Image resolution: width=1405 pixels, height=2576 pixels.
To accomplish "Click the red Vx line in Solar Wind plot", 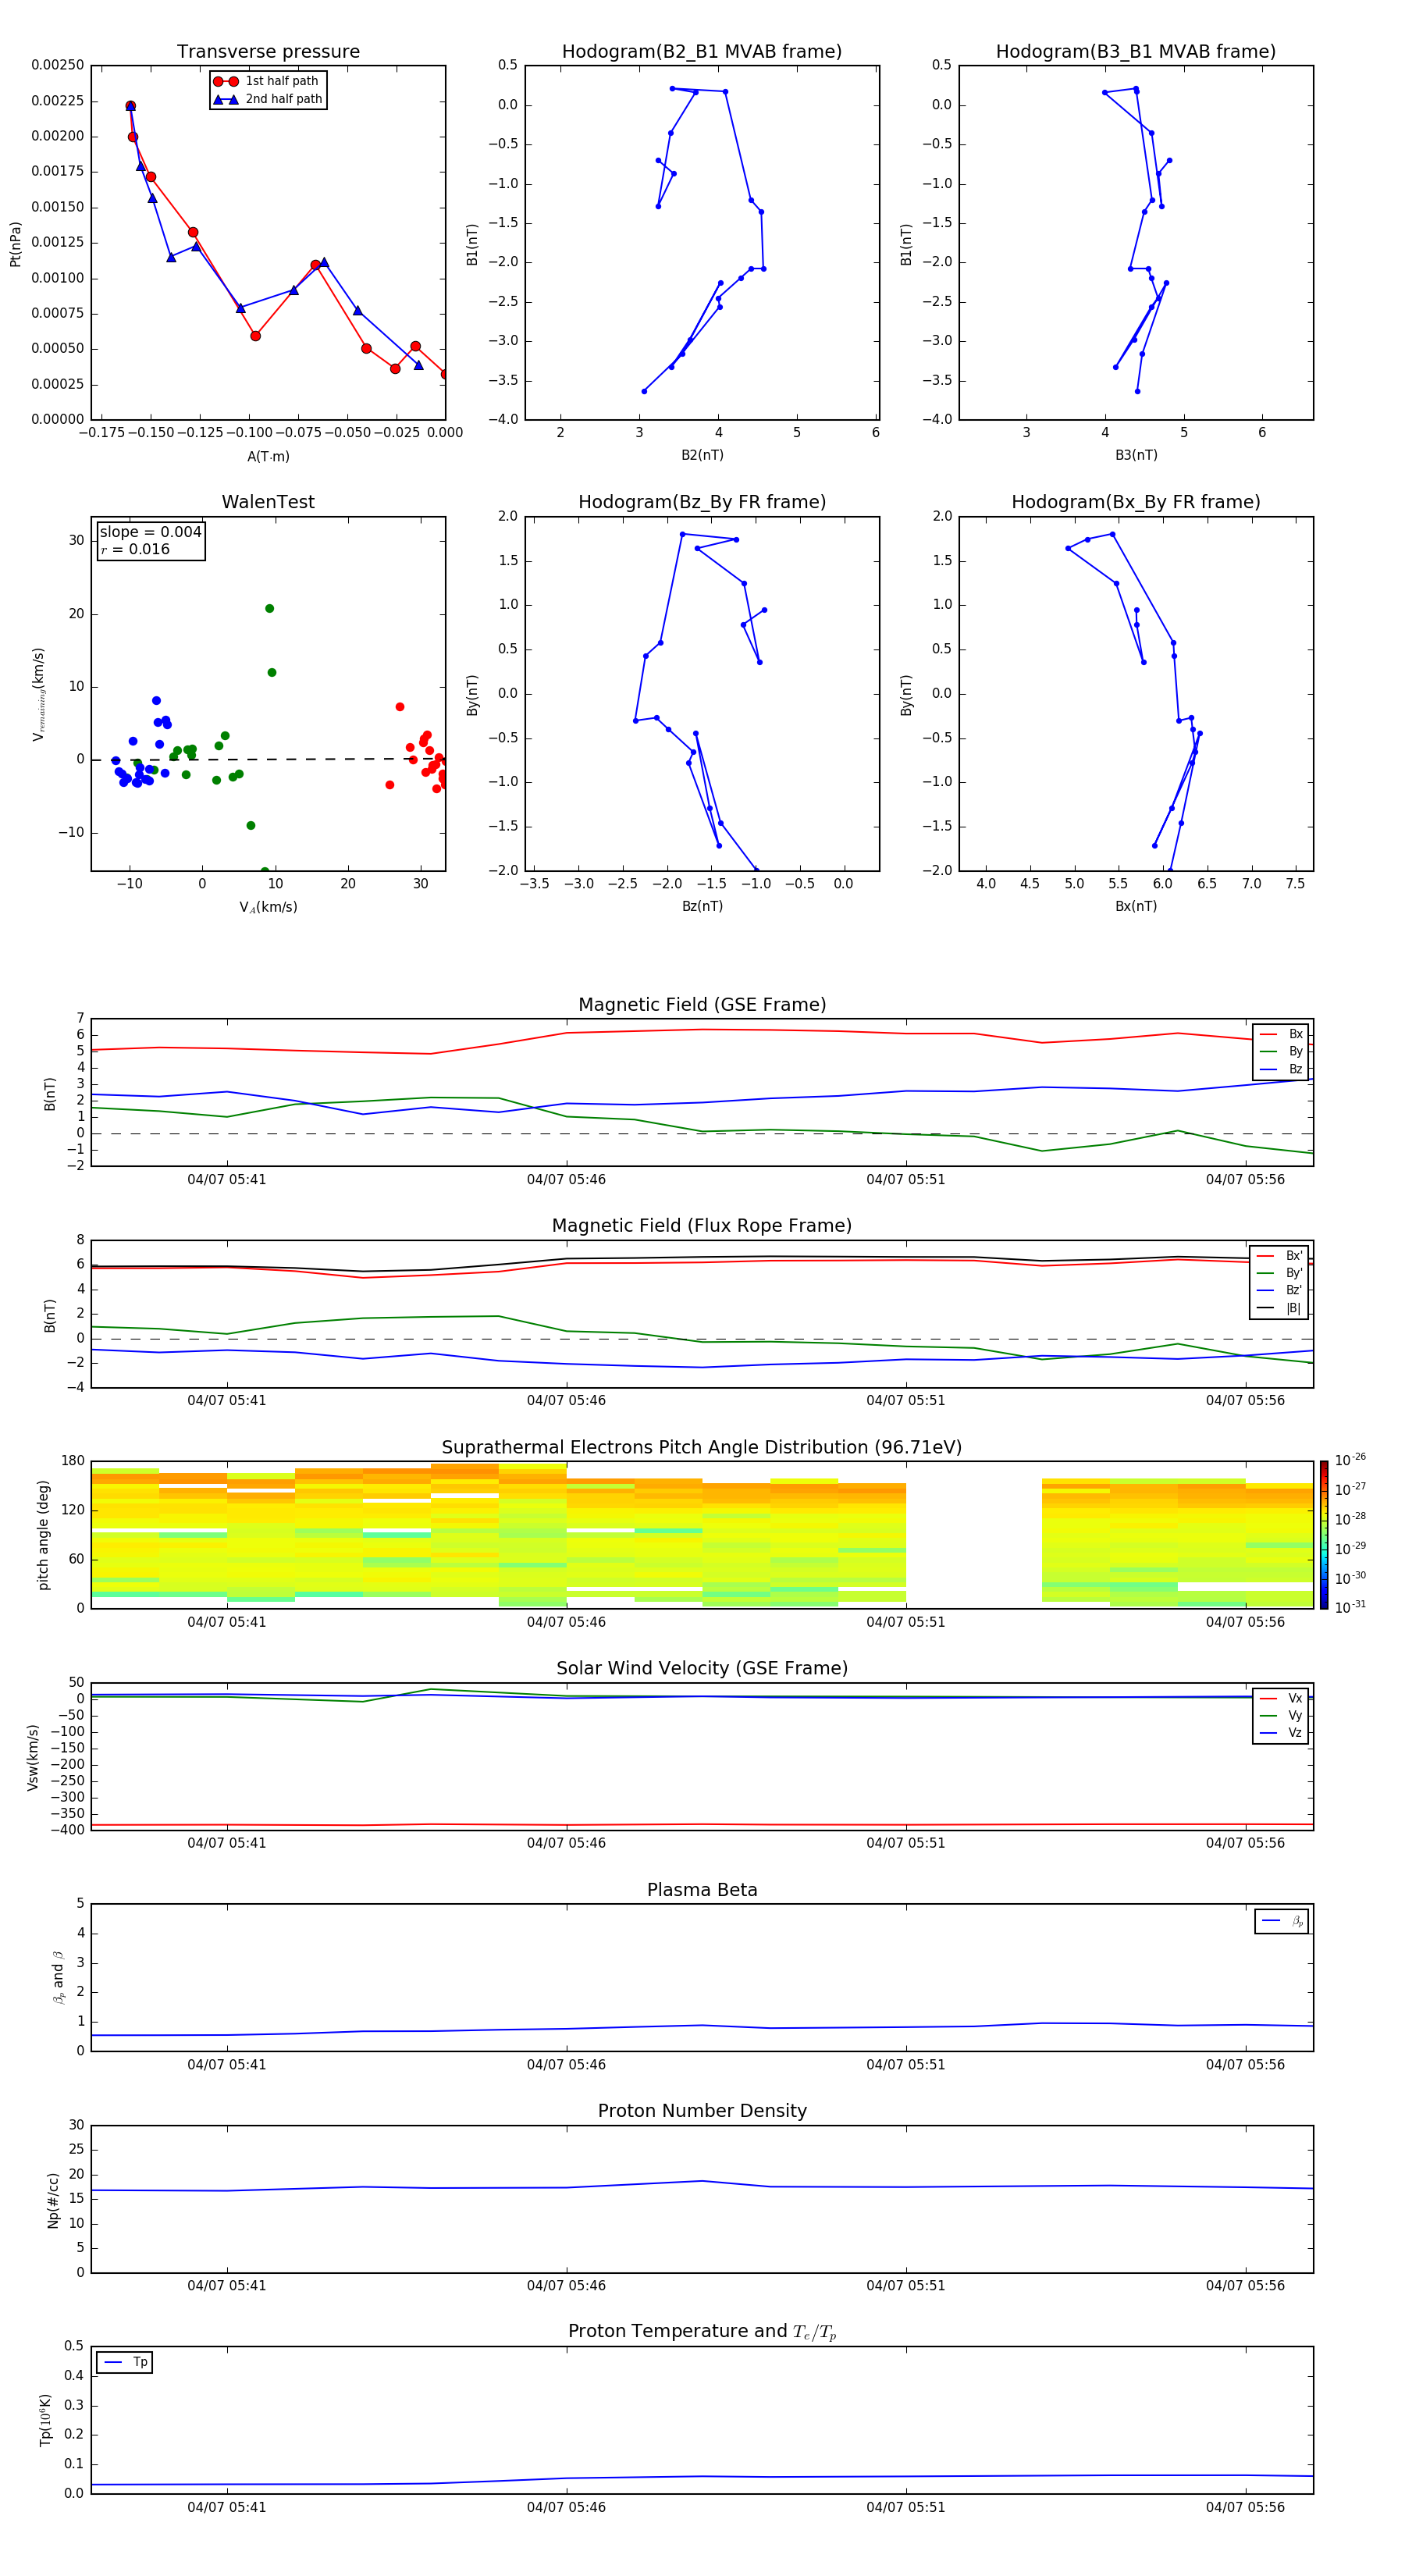I will (x=702, y=1825).
